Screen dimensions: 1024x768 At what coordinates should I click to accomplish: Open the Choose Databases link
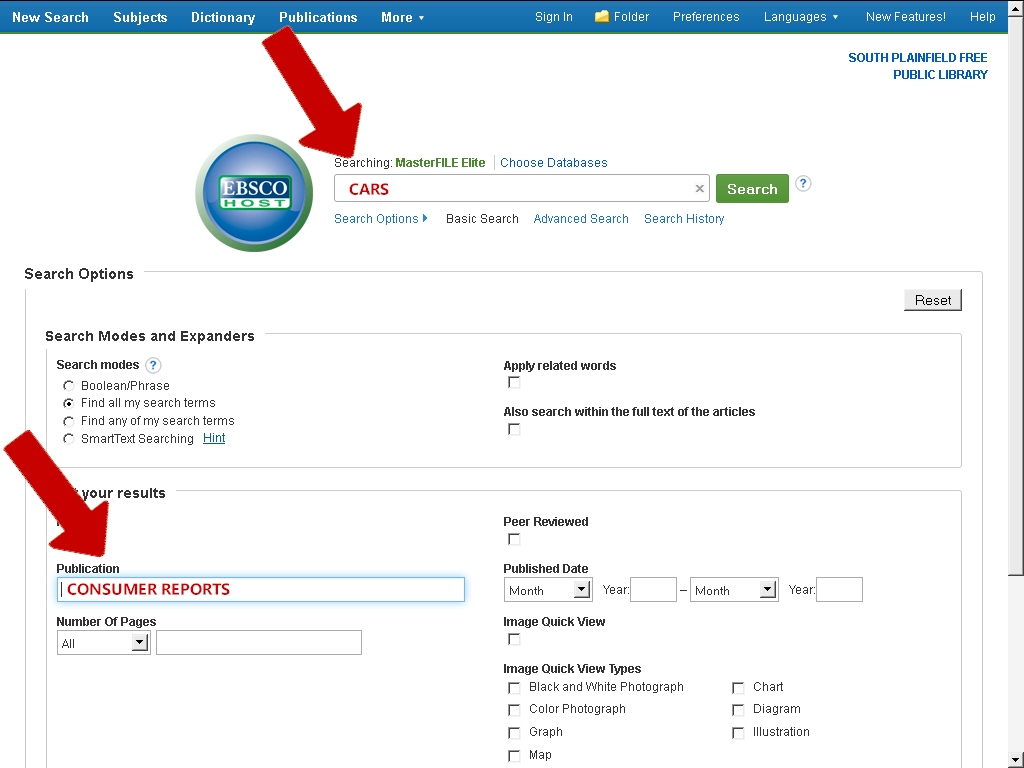[554, 163]
